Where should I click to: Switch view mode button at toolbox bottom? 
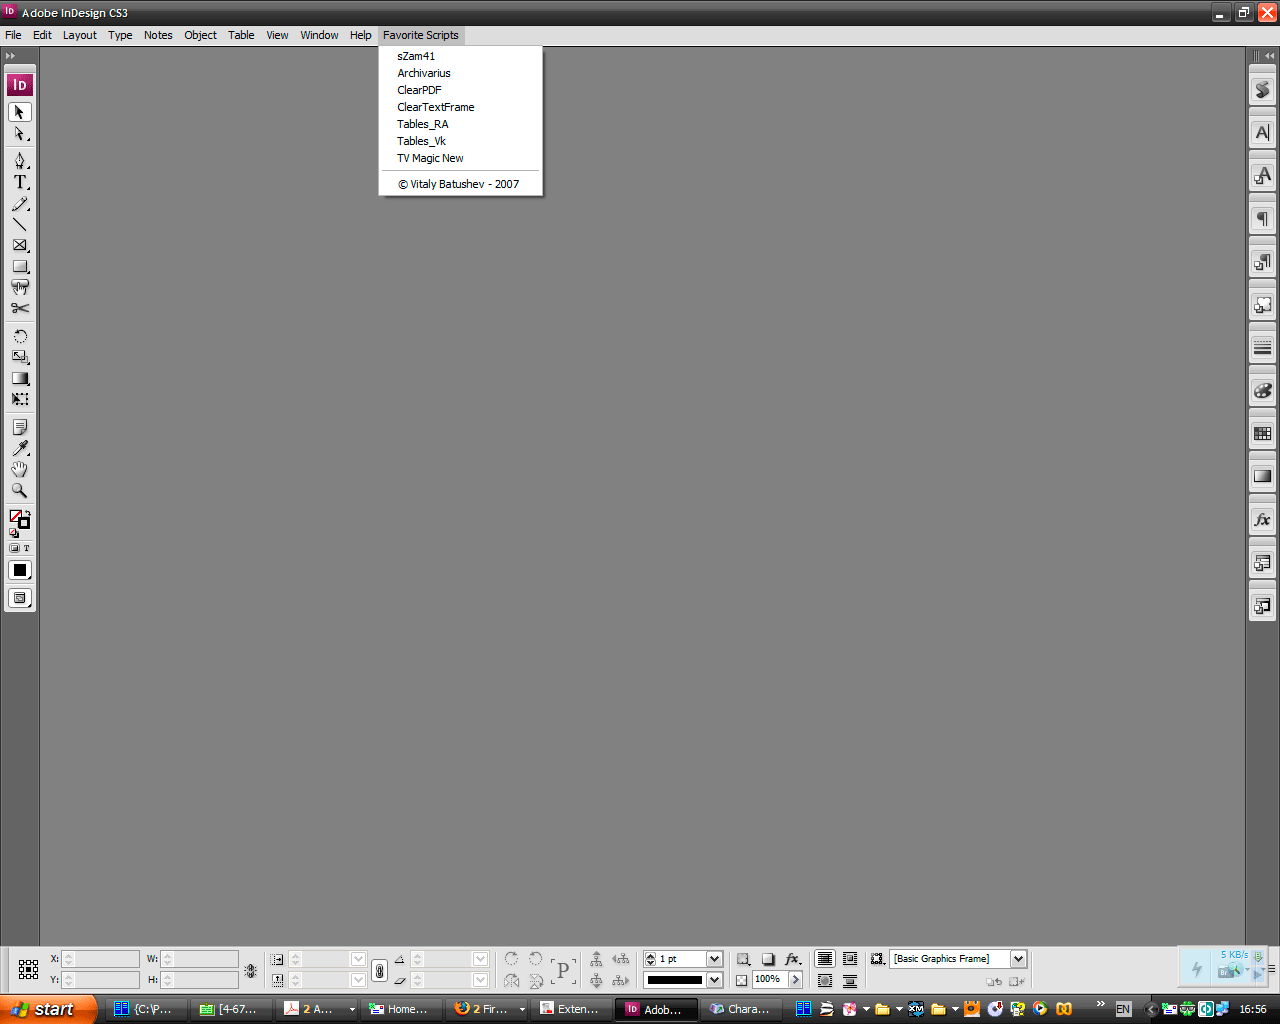(19, 598)
